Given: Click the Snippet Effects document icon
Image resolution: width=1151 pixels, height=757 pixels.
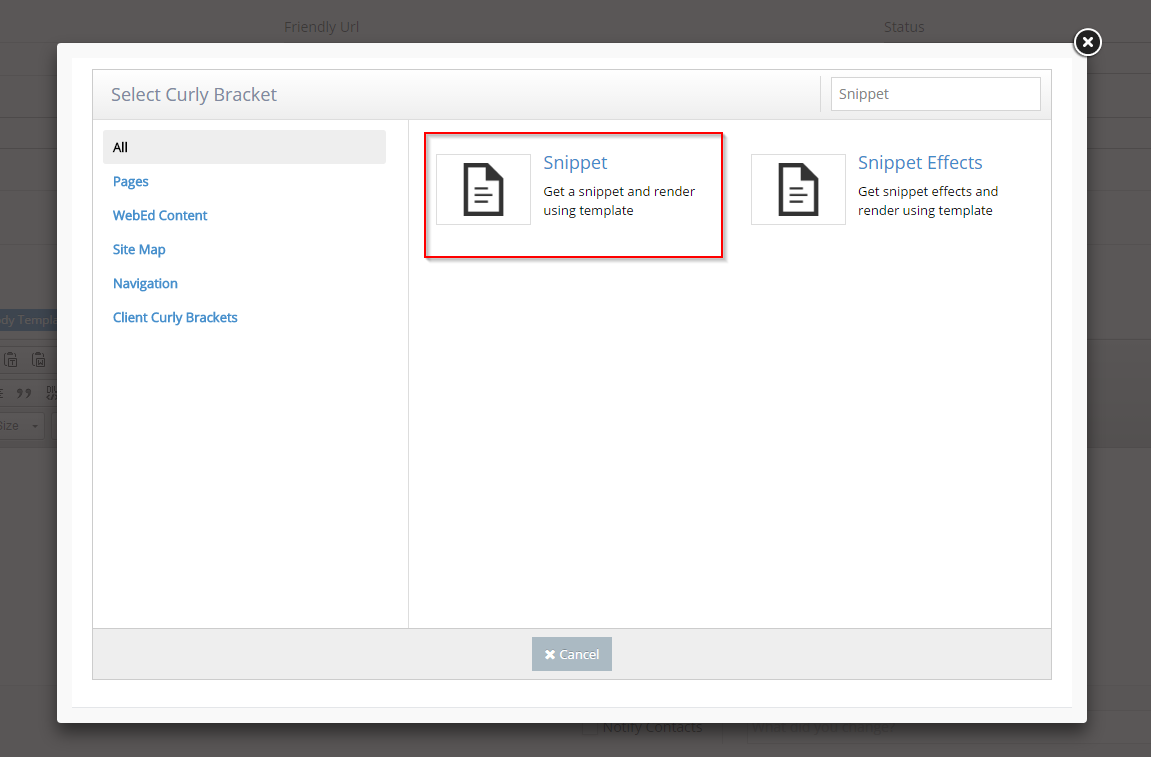Looking at the screenshot, I should pos(798,189).
